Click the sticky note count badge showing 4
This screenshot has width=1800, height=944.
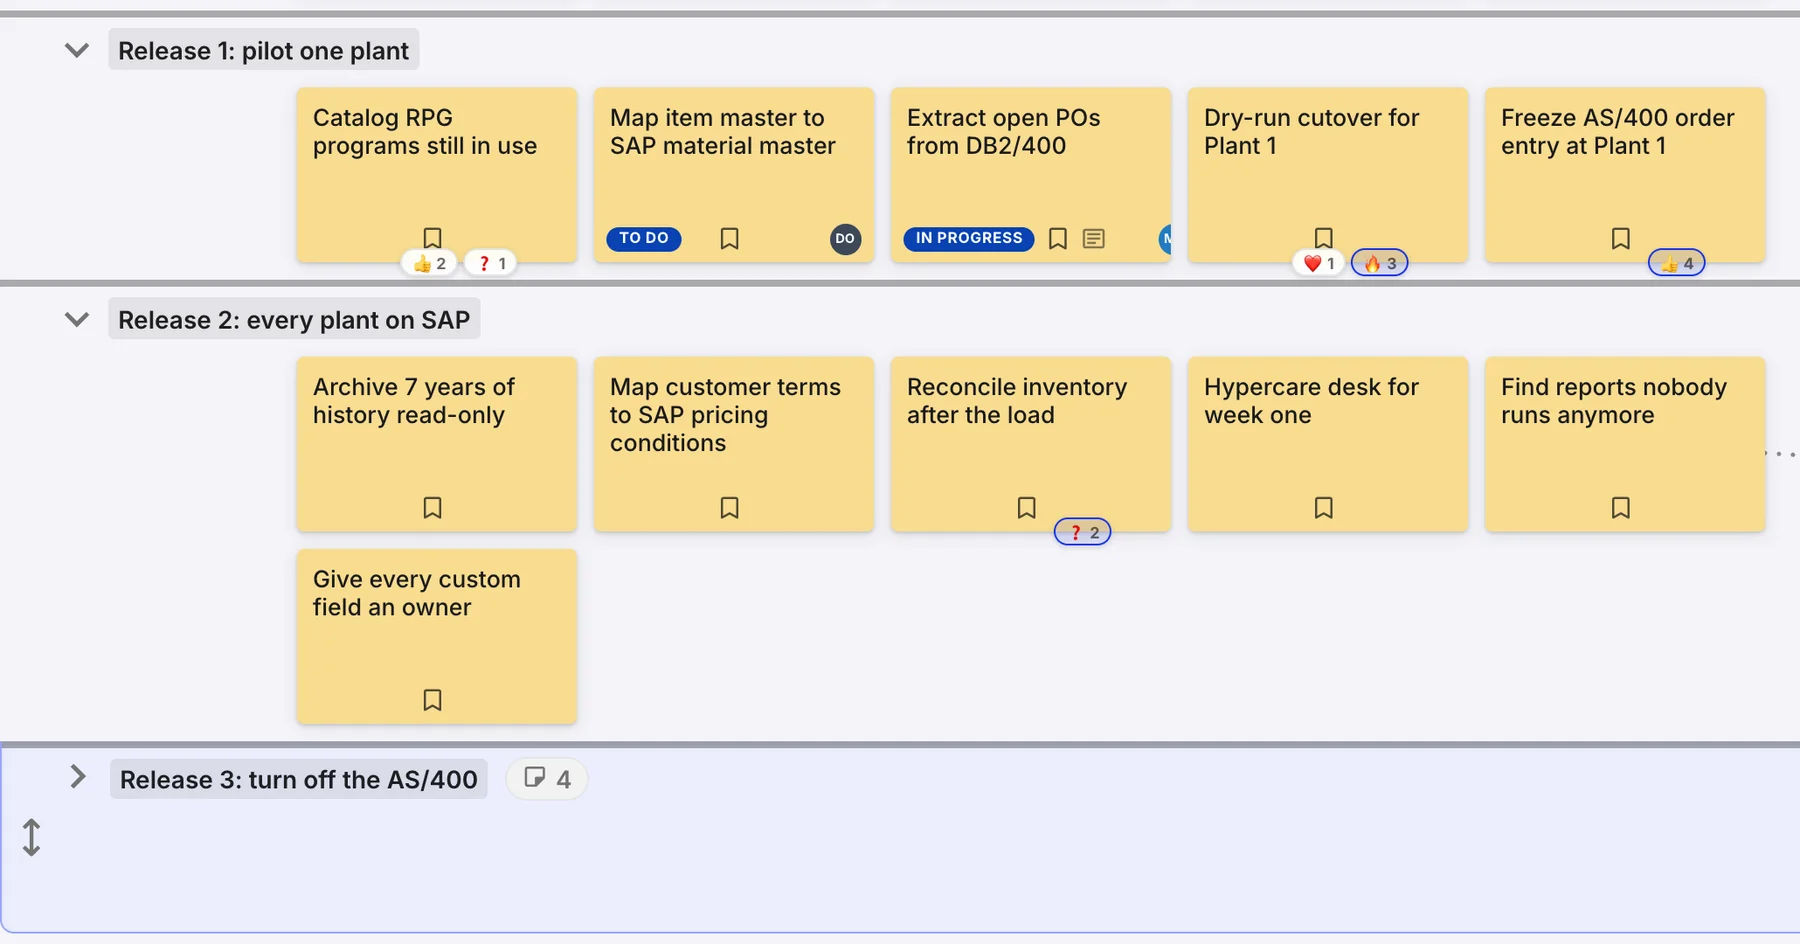tap(547, 779)
